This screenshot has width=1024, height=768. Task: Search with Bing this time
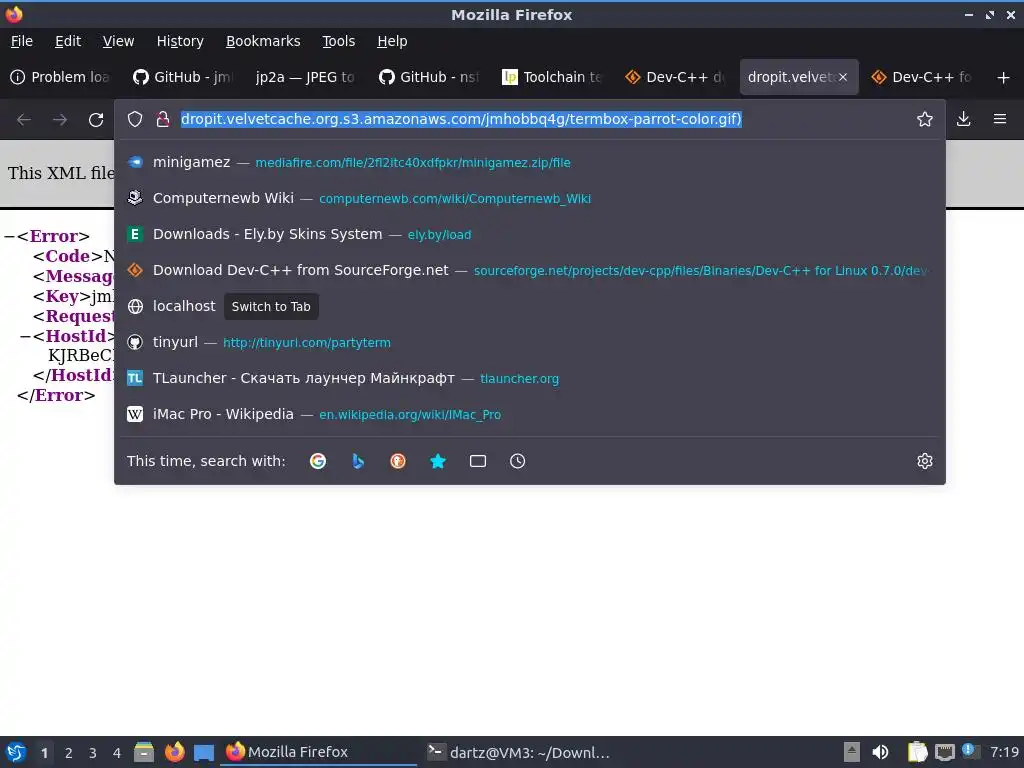coord(358,461)
